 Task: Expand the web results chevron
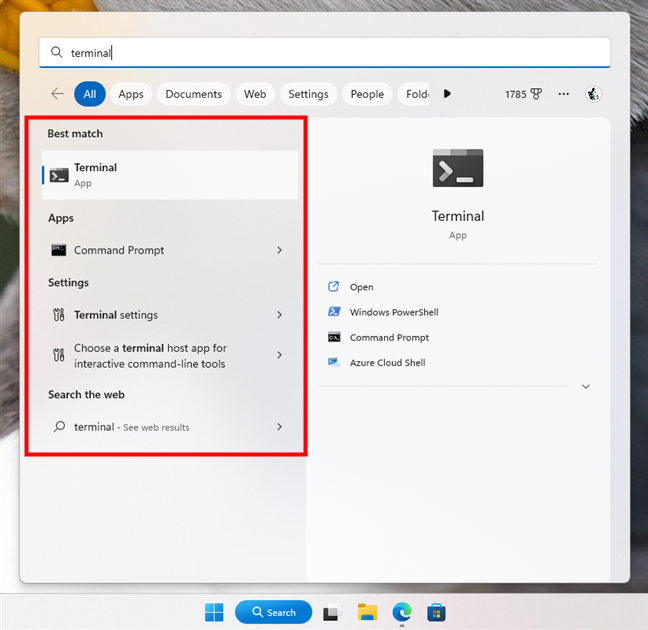[280, 426]
